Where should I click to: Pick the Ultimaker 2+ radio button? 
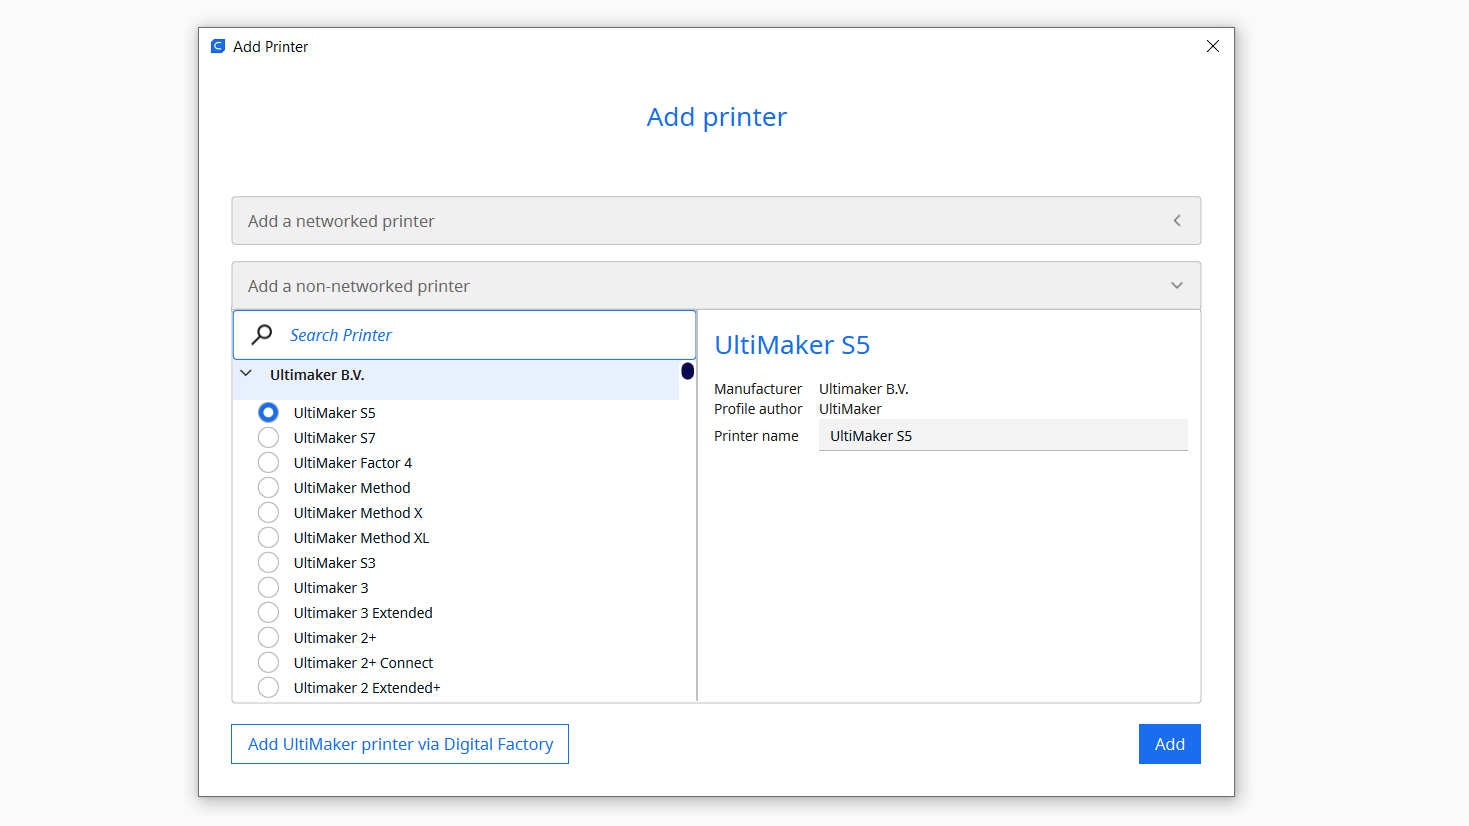click(268, 637)
